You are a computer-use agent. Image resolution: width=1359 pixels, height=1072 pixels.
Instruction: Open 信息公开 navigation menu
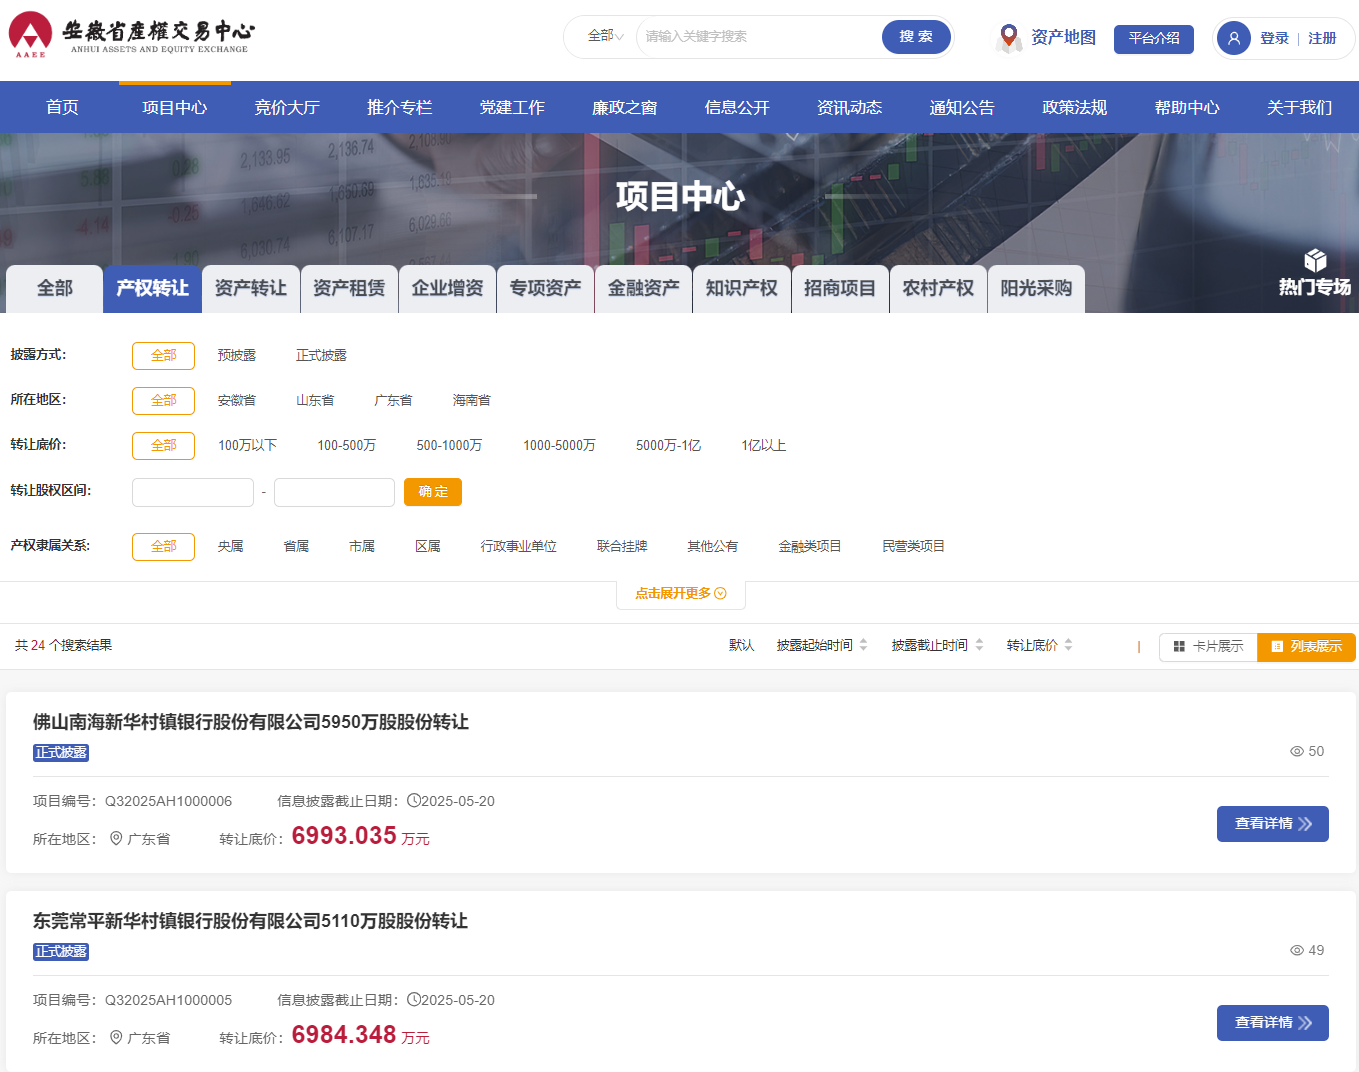pos(737,107)
